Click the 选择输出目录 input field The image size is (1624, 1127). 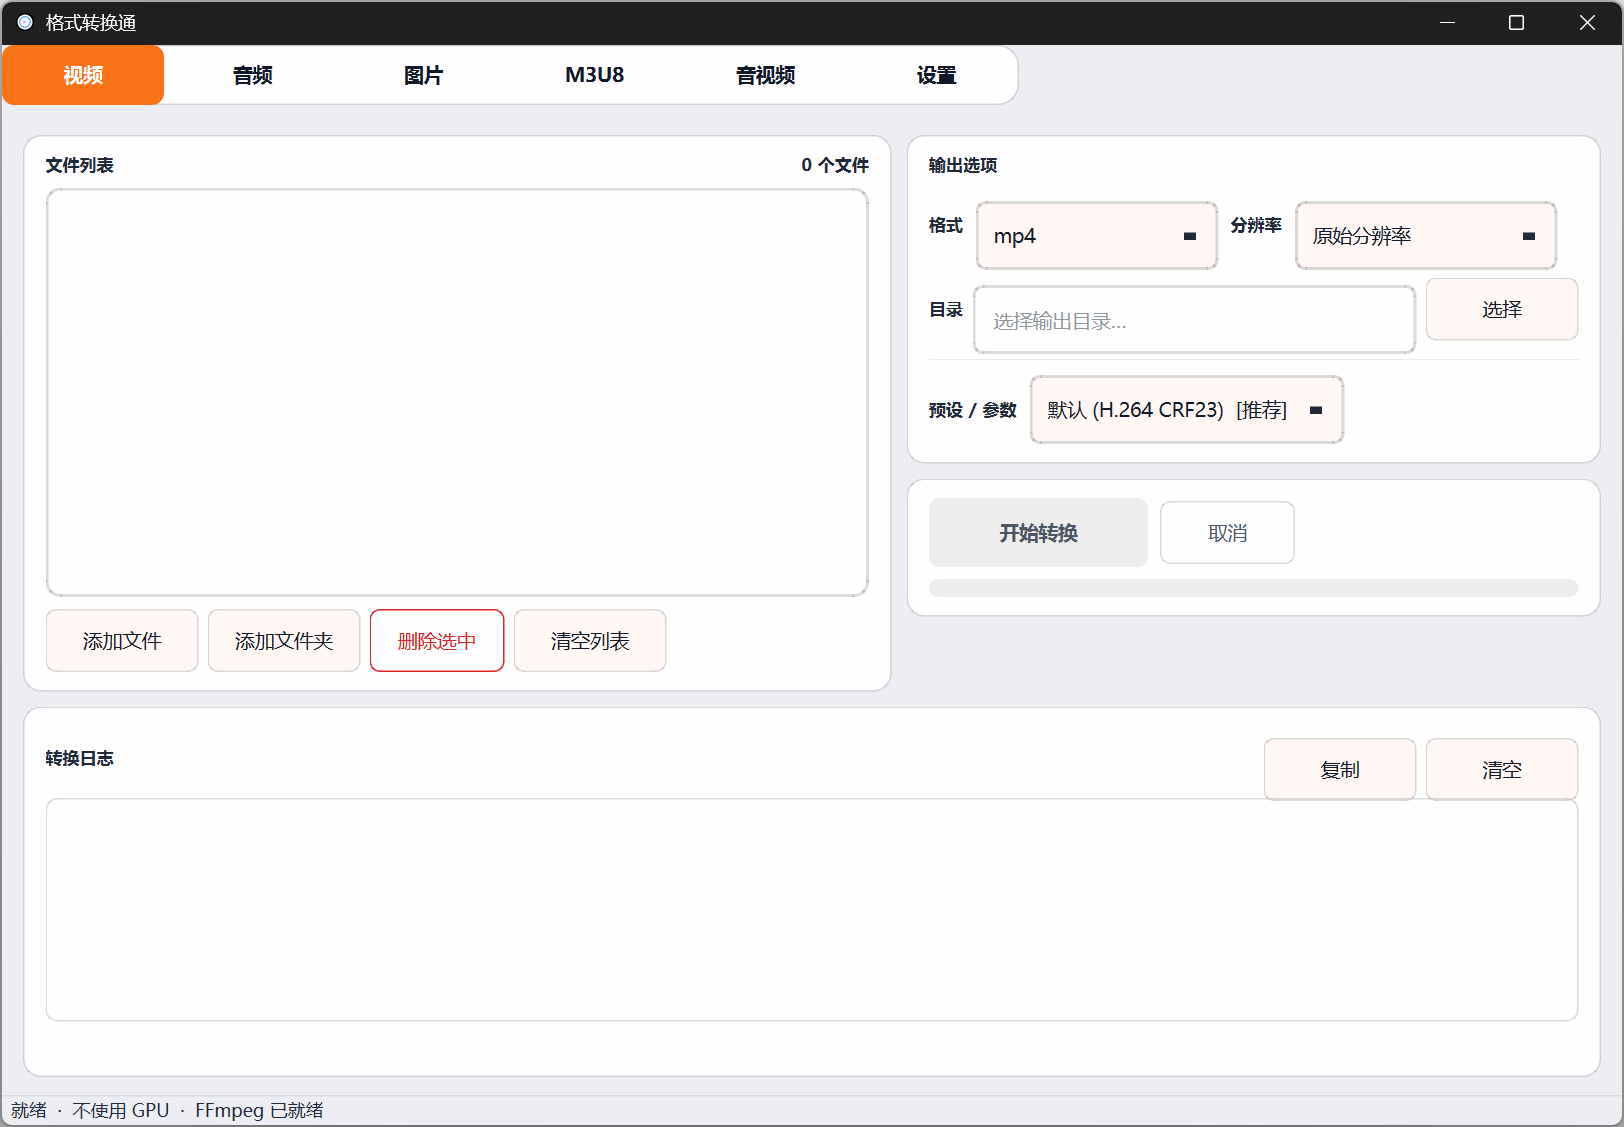[x=1194, y=321]
